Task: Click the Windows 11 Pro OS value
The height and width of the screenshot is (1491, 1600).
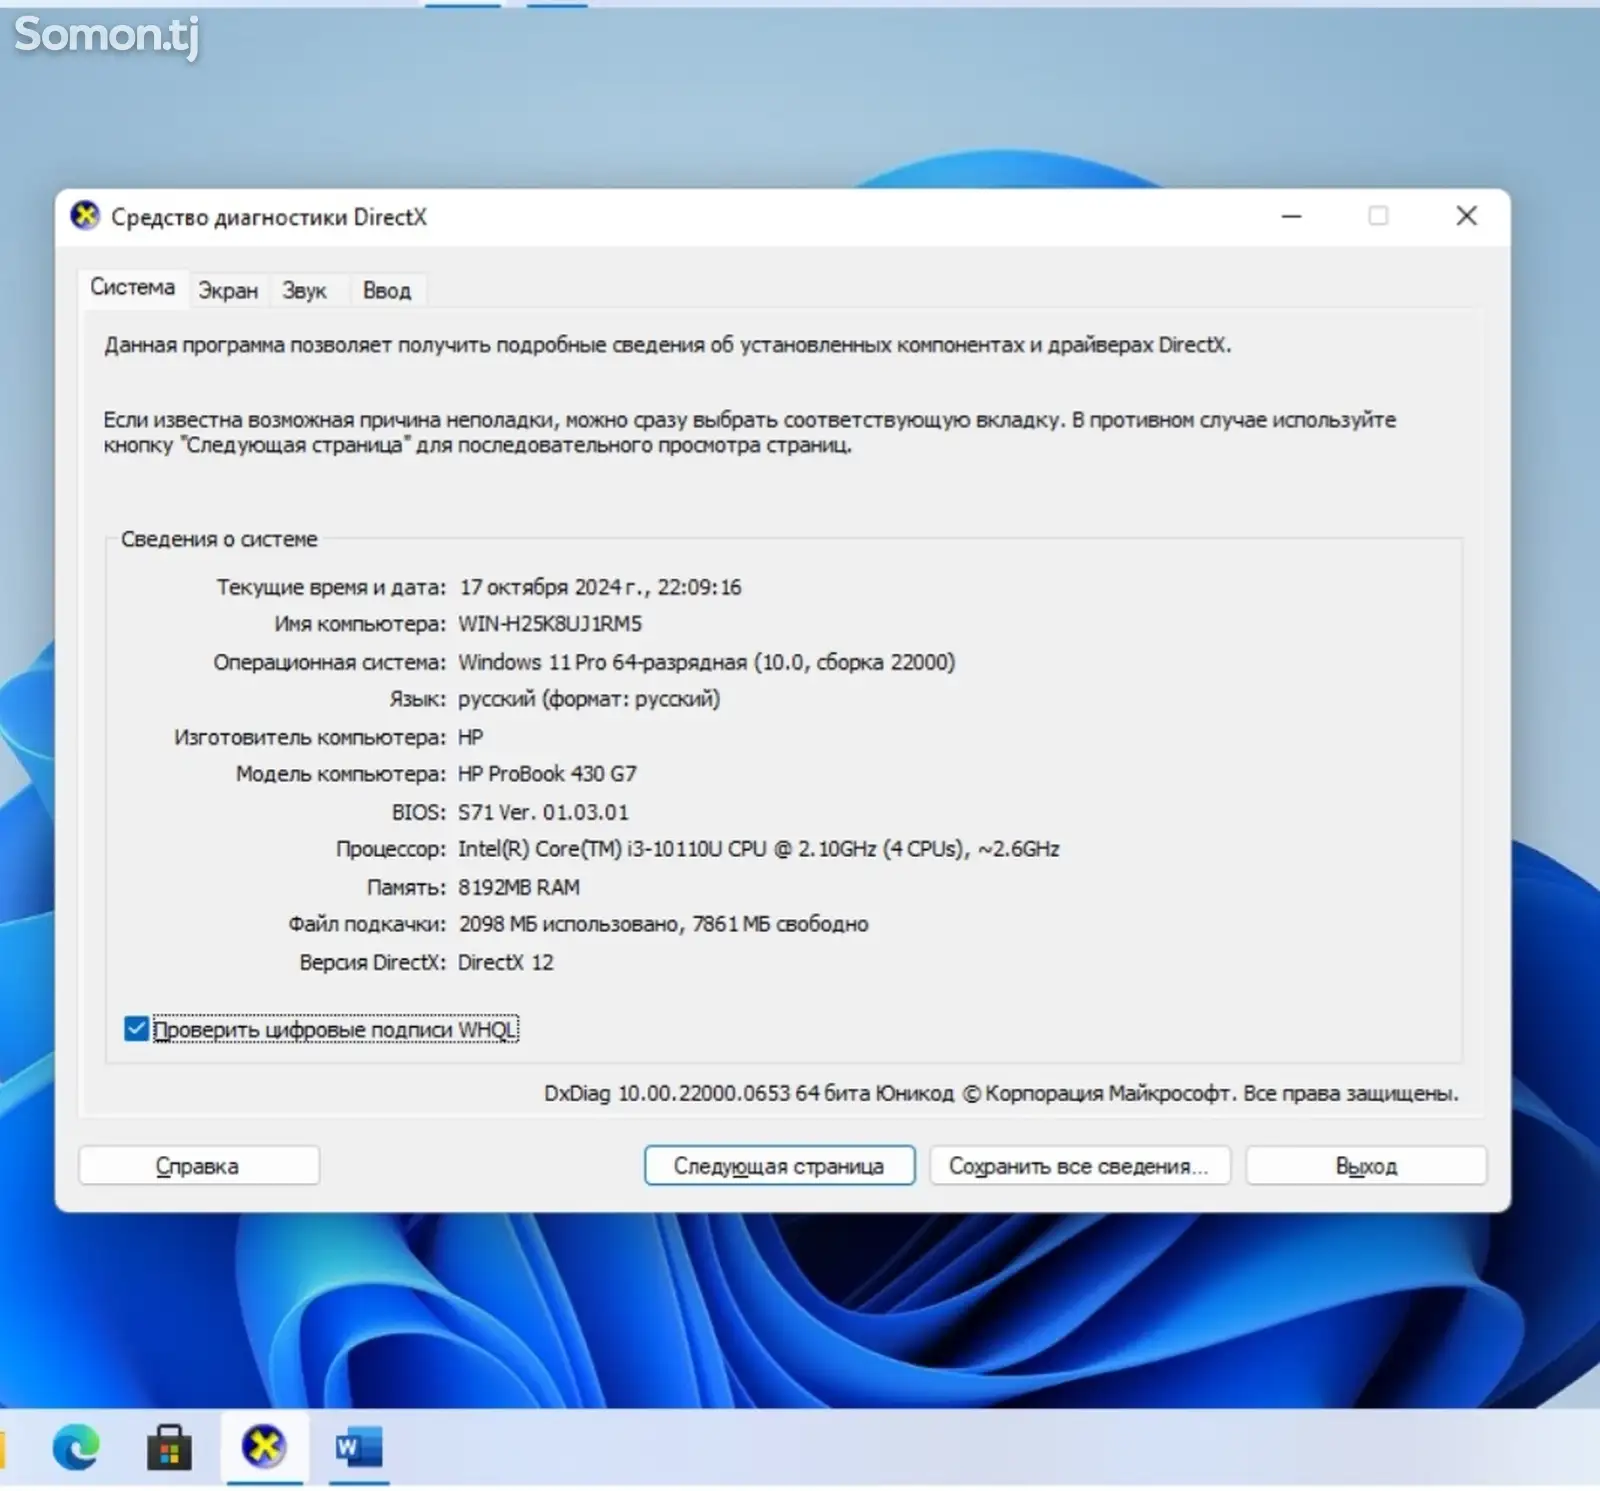Action: [x=706, y=662]
